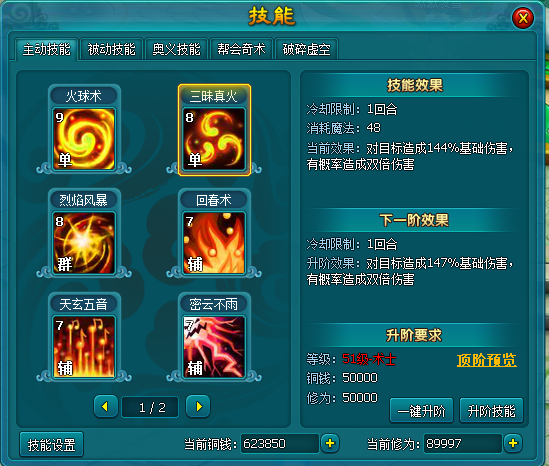The width and height of the screenshot is (549, 466).
Task: Open 技能设置 skill settings
Action: coord(51,445)
